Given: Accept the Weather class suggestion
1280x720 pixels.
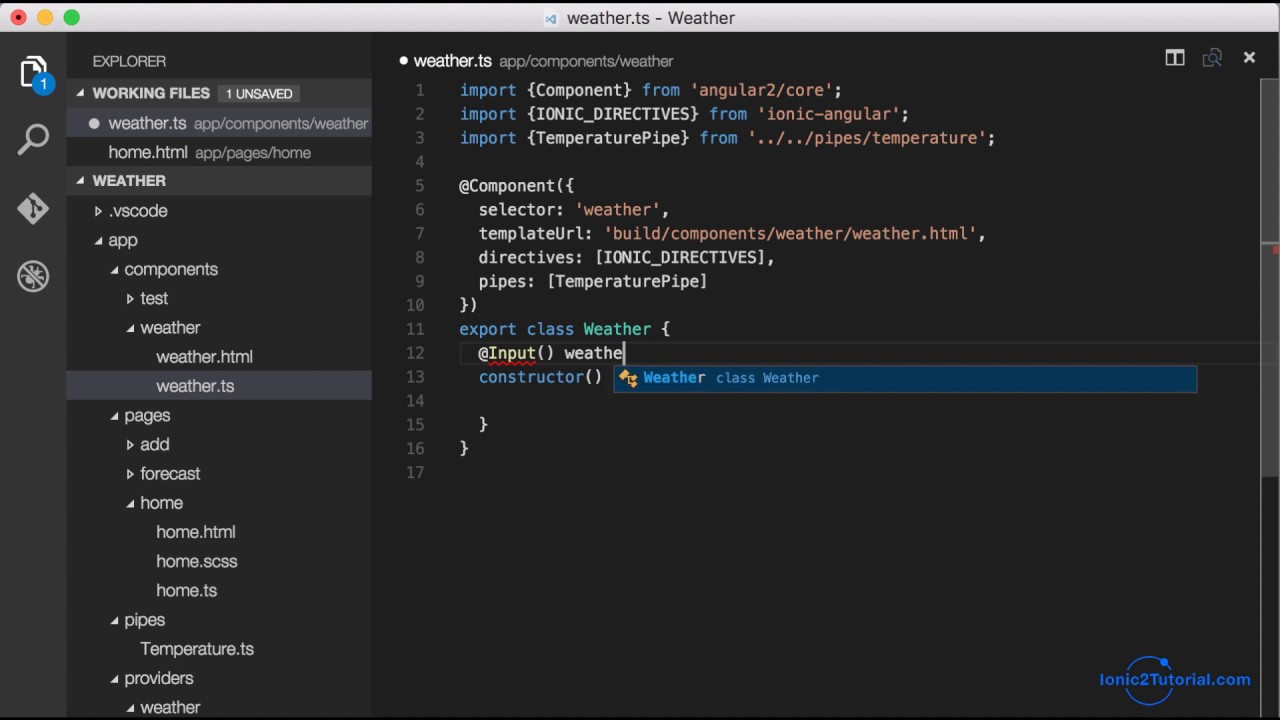Looking at the screenshot, I should [x=905, y=378].
